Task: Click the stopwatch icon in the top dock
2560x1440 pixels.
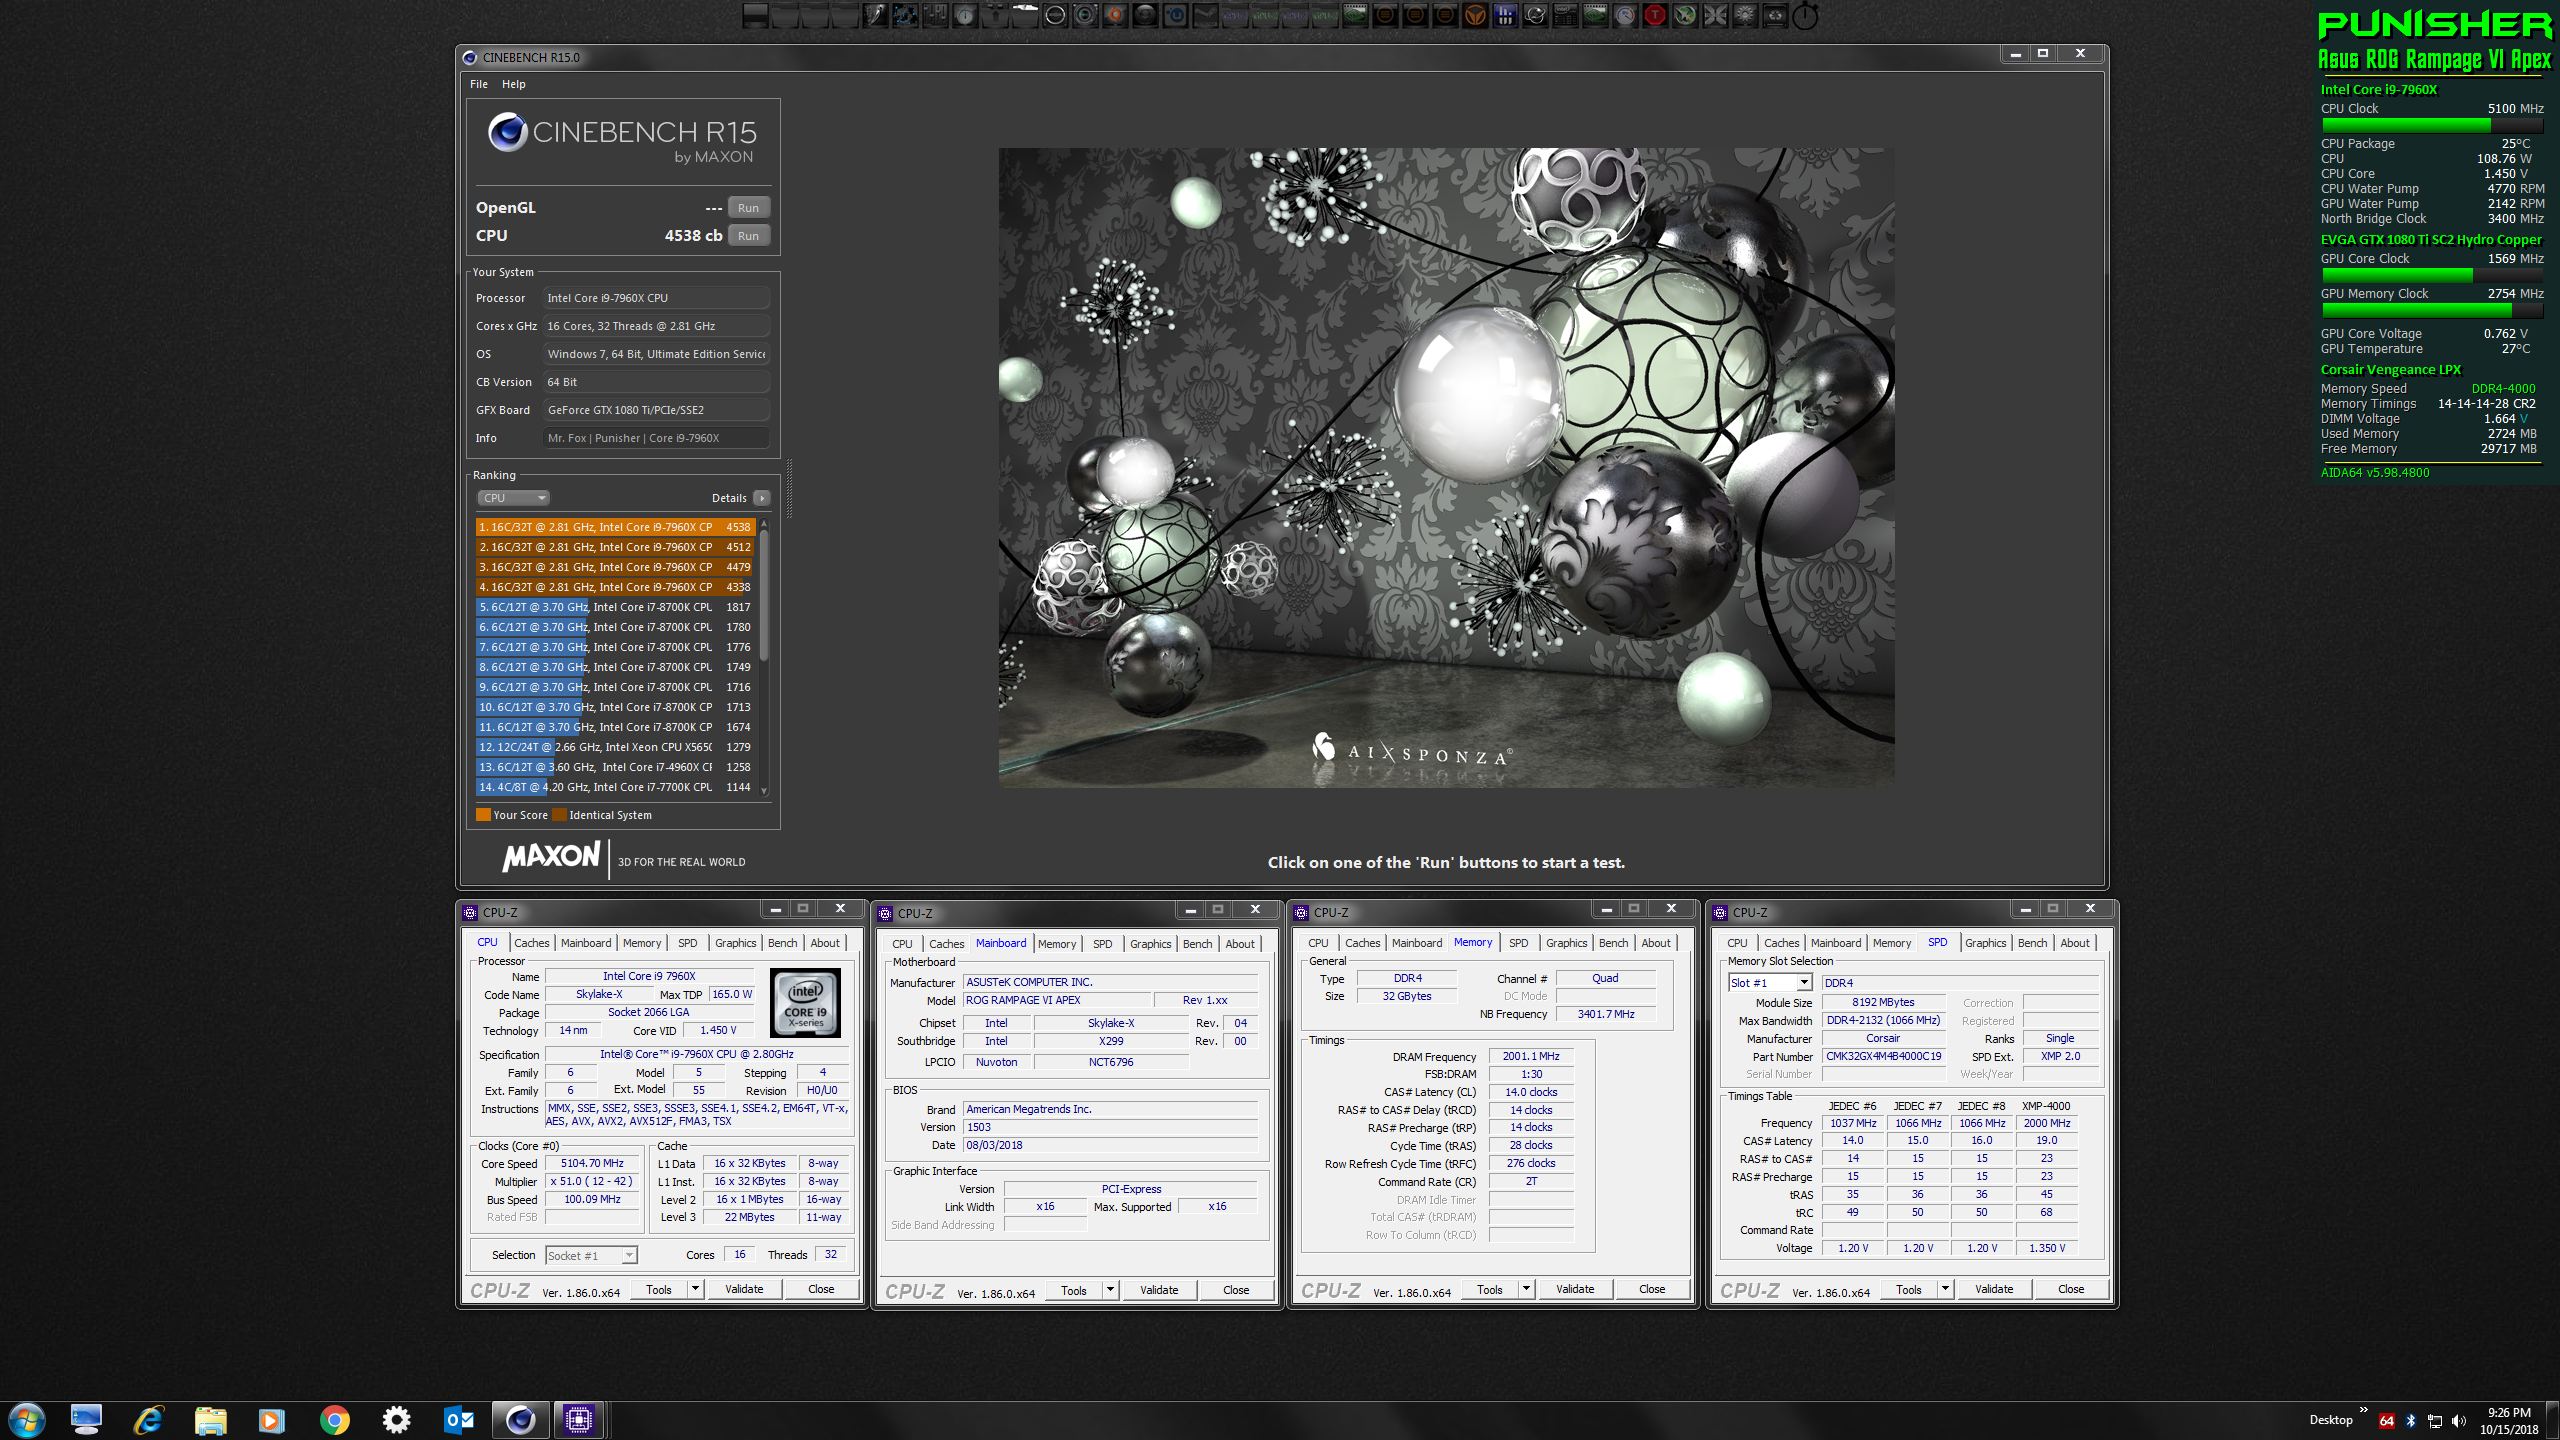Action: 1805,16
